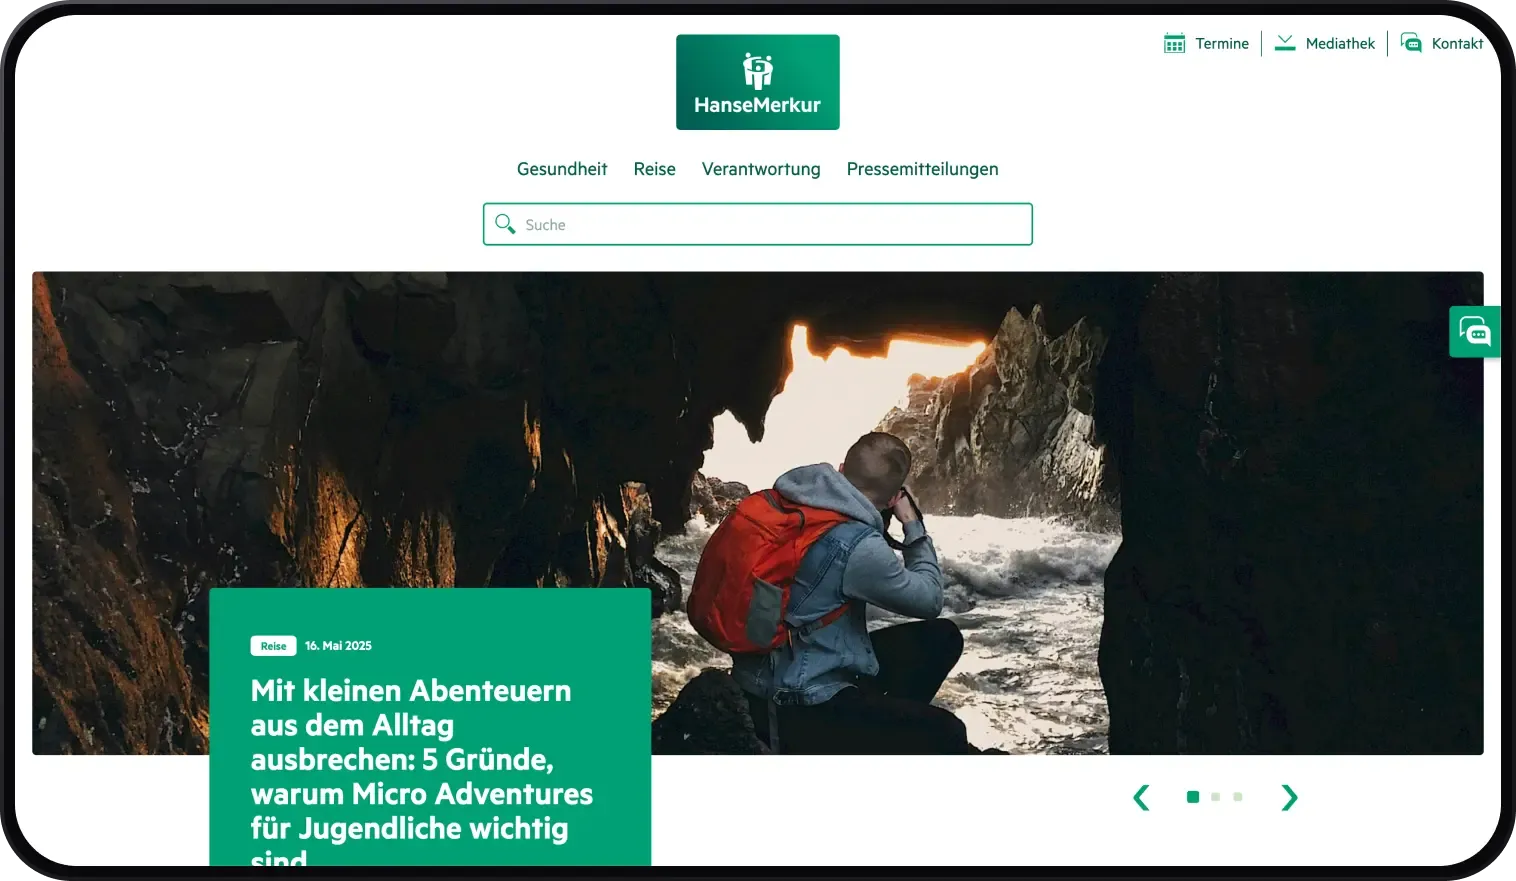
Task: Click the magnifier search icon
Action: coord(506,224)
